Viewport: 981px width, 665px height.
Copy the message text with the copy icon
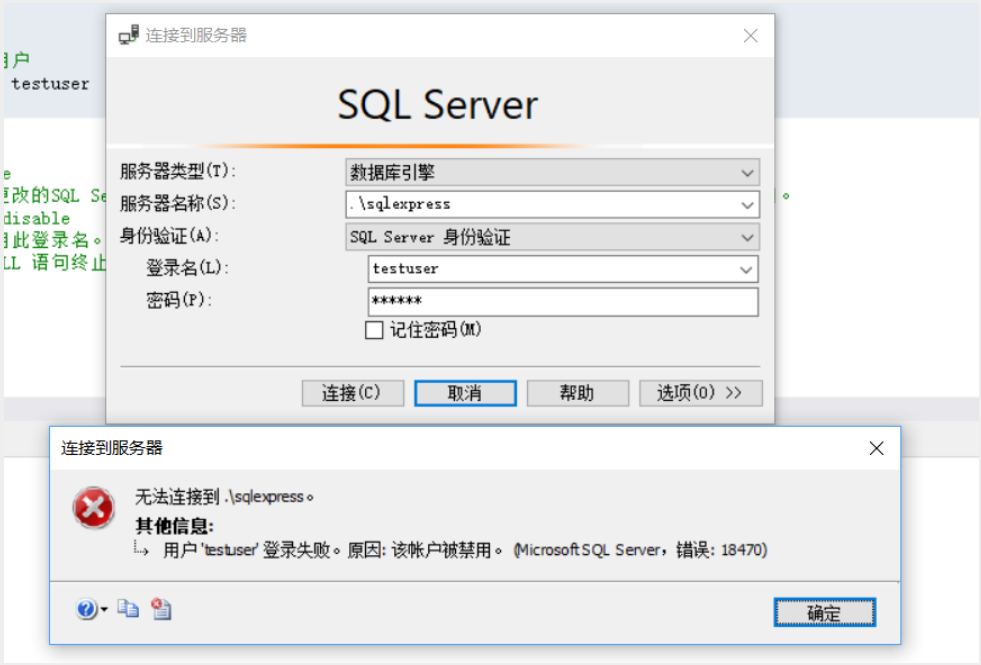(128, 609)
